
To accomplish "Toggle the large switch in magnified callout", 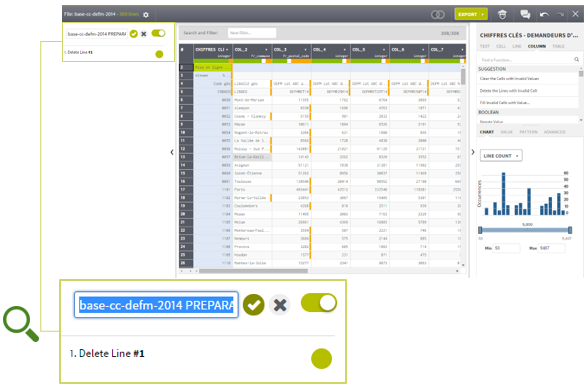I will [319, 303].
